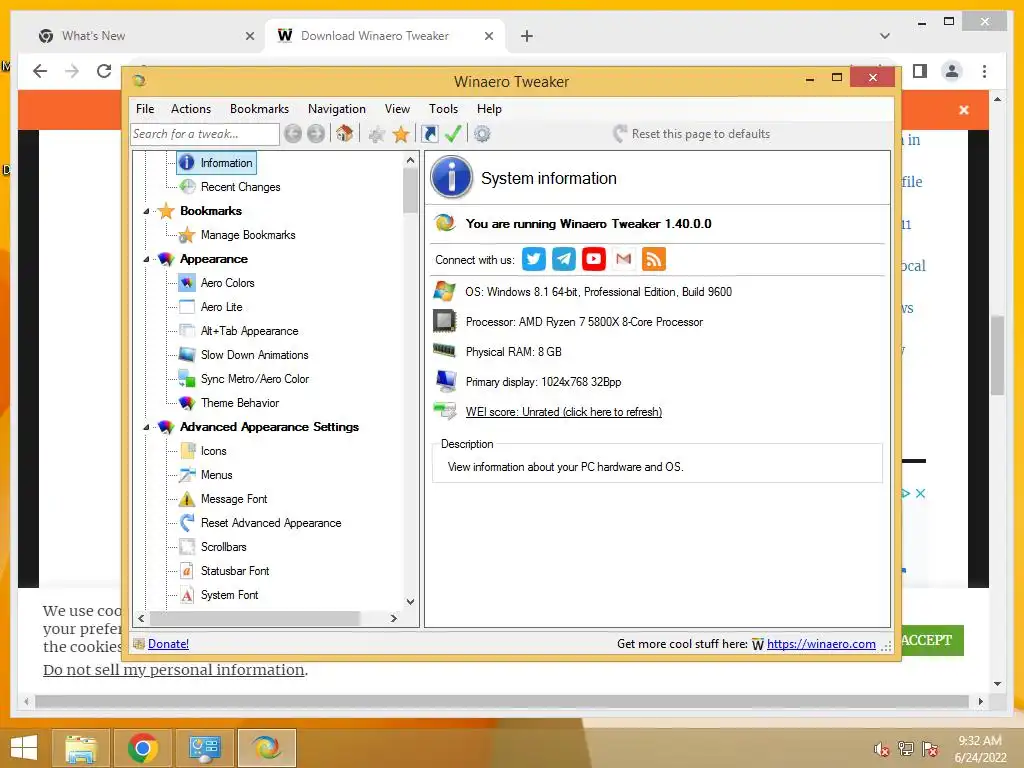Open the Gmail contact icon
1024x768 pixels.
pyautogui.click(x=624, y=259)
